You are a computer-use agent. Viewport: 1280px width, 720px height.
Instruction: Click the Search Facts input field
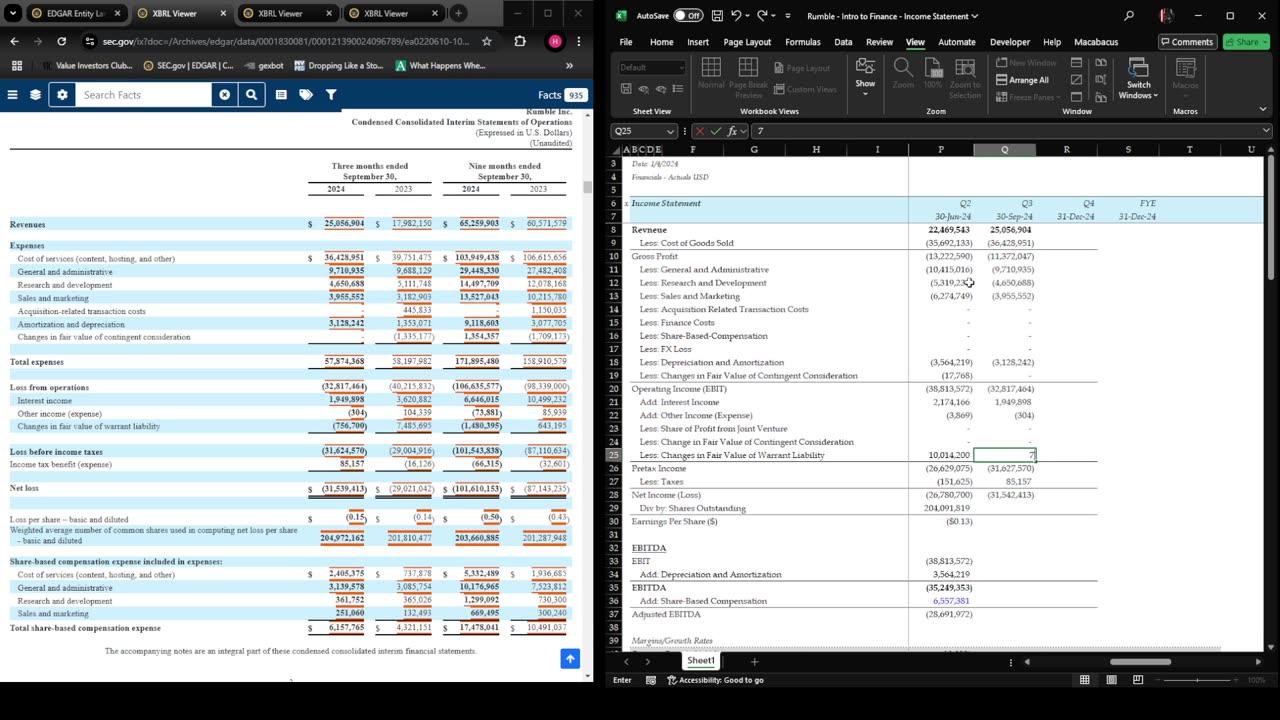(x=144, y=94)
